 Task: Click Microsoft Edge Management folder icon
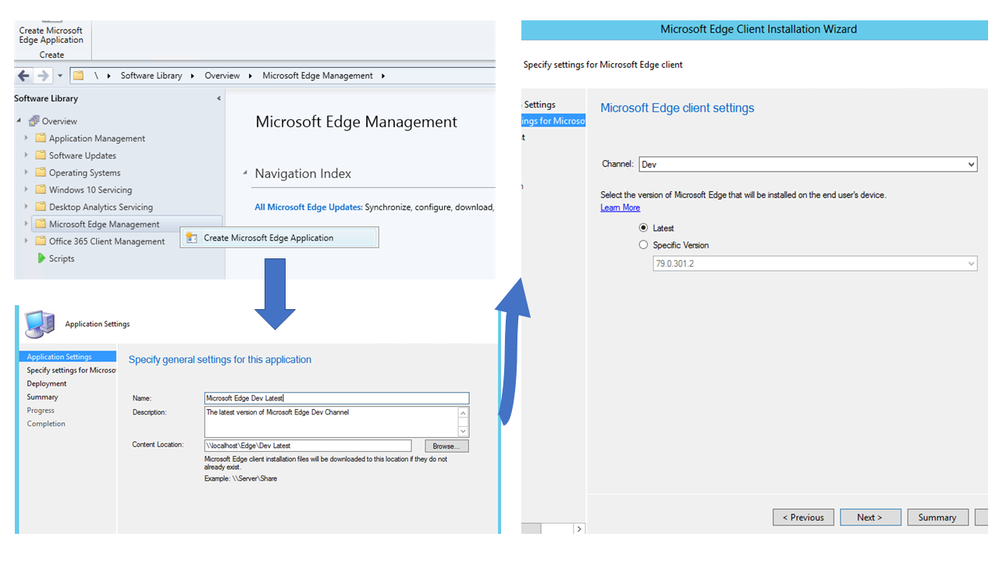pos(41,224)
